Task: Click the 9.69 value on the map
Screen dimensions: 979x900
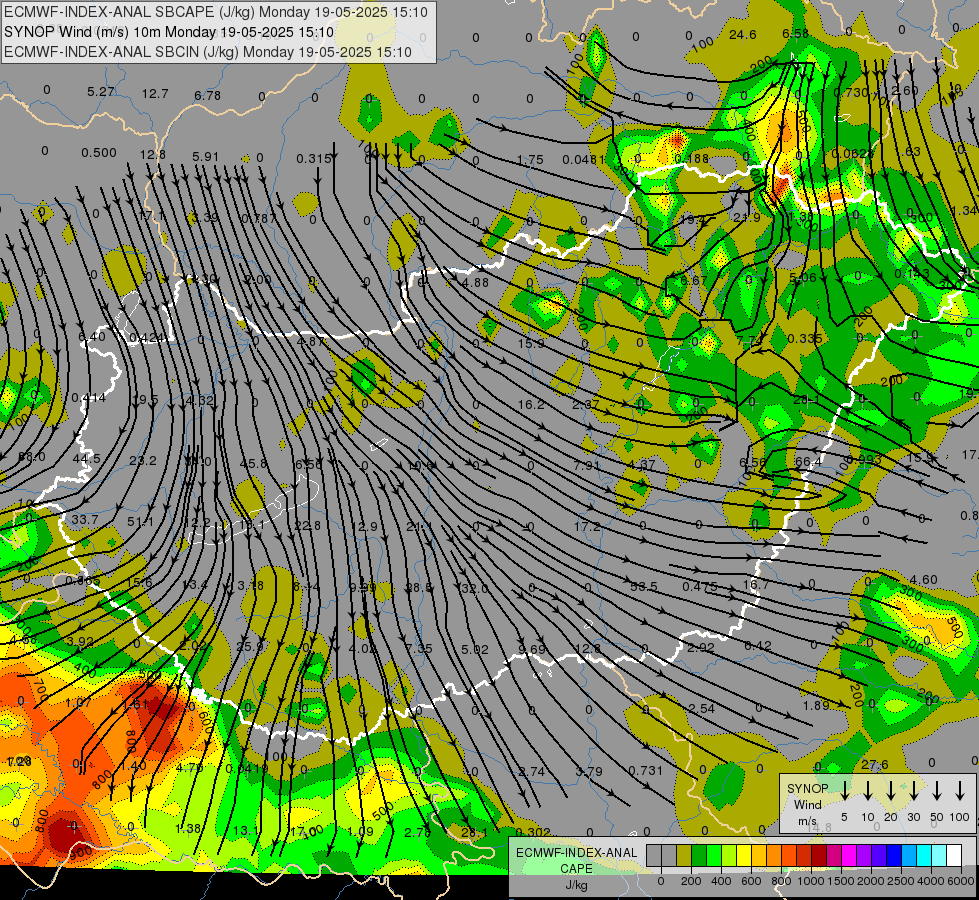Action: [531, 650]
